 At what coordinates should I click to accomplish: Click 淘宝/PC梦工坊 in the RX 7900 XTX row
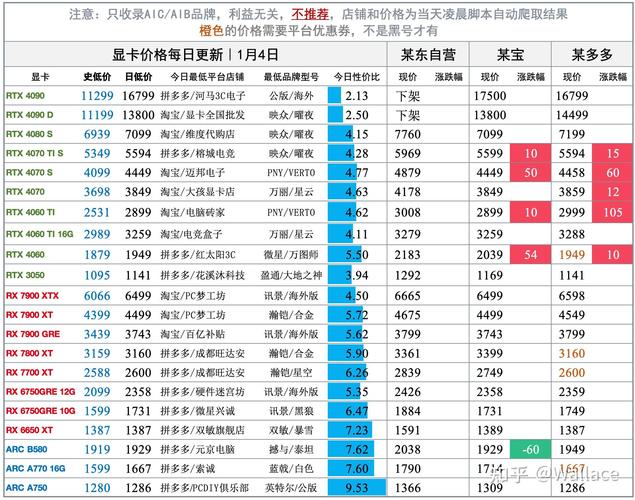click(x=193, y=296)
